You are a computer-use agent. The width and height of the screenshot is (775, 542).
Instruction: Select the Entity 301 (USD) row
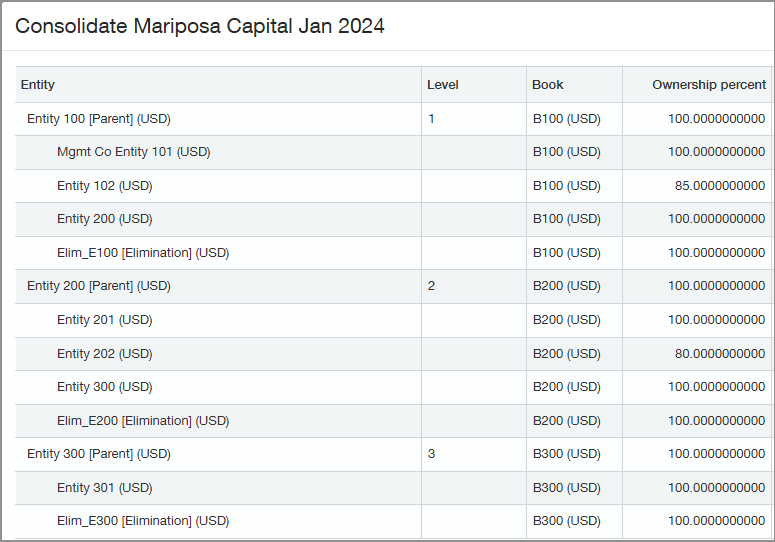pyautogui.click(x=104, y=487)
